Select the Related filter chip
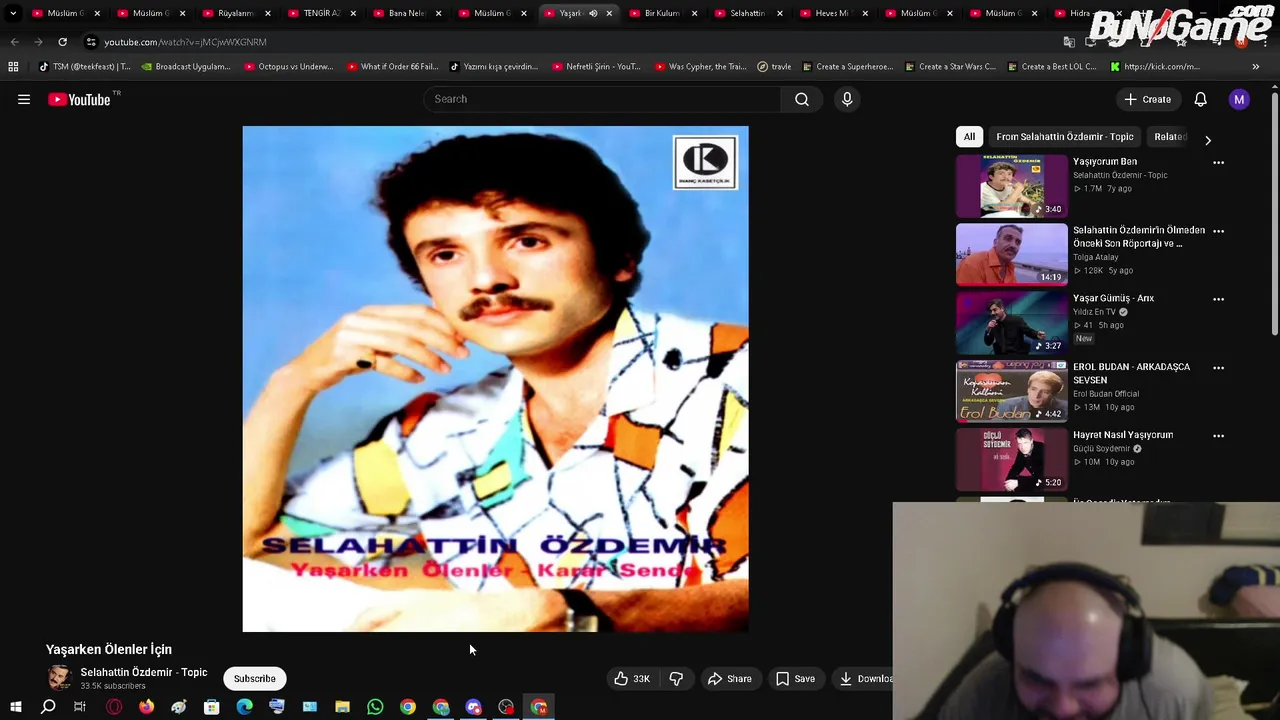The width and height of the screenshot is (1280, 720). [x=1170, y=137]
